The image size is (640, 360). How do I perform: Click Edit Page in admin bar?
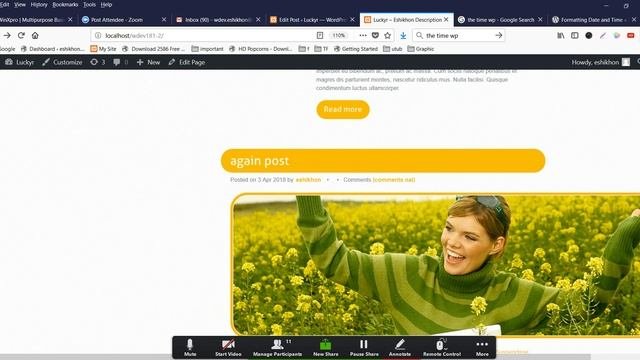(187, 62)
